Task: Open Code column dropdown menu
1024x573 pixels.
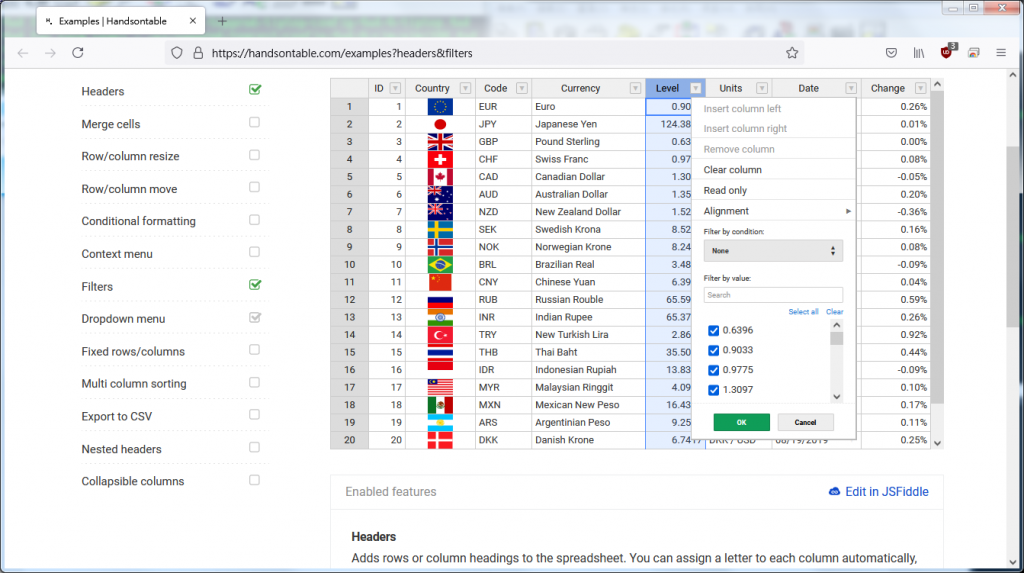Action: 521,88
